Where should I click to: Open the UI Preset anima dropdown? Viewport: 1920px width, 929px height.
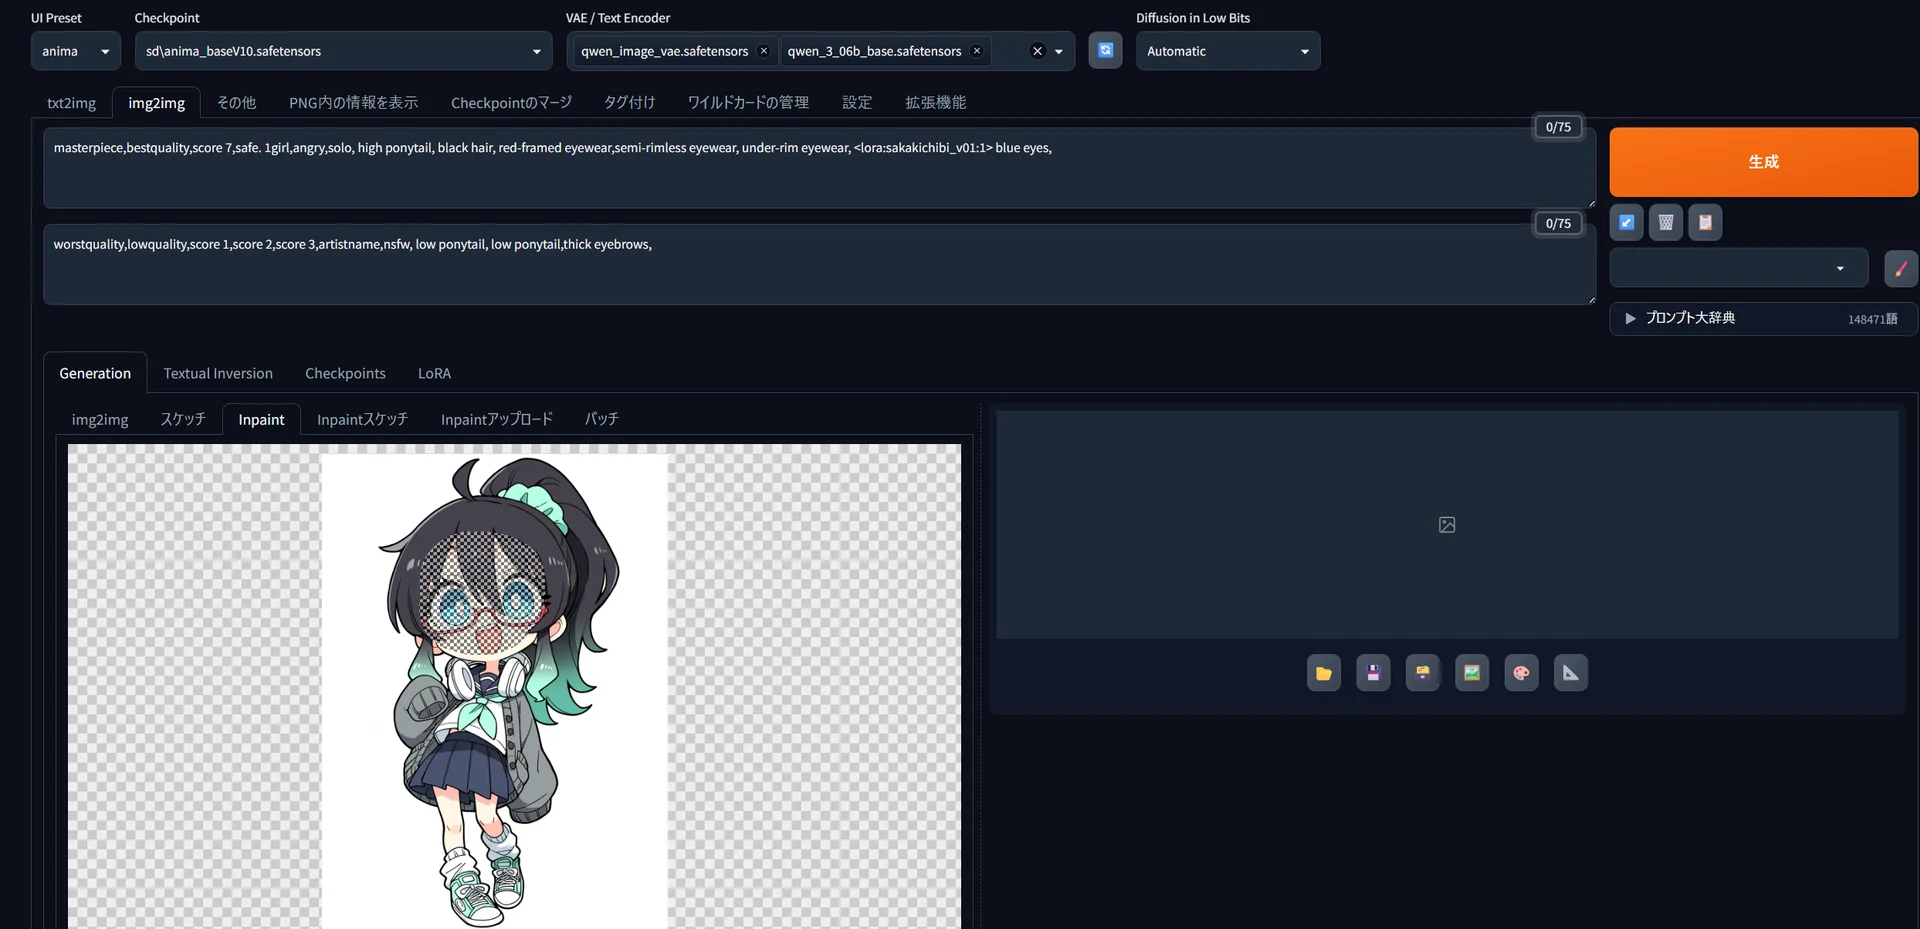[76, 51]
